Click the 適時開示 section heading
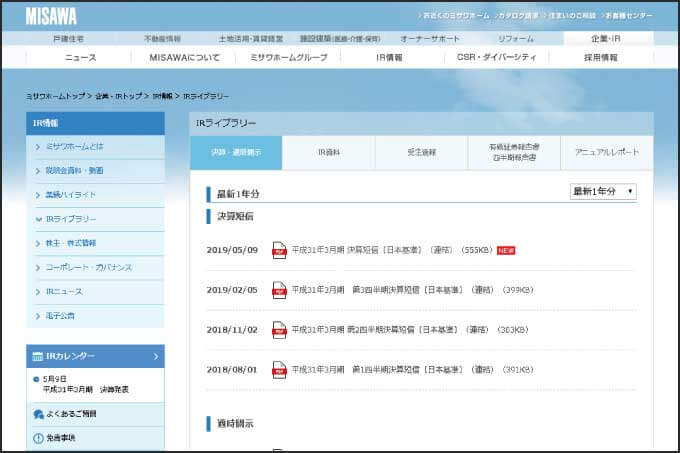The height and width of the screenshot is (453, 680). click(235, 424)
